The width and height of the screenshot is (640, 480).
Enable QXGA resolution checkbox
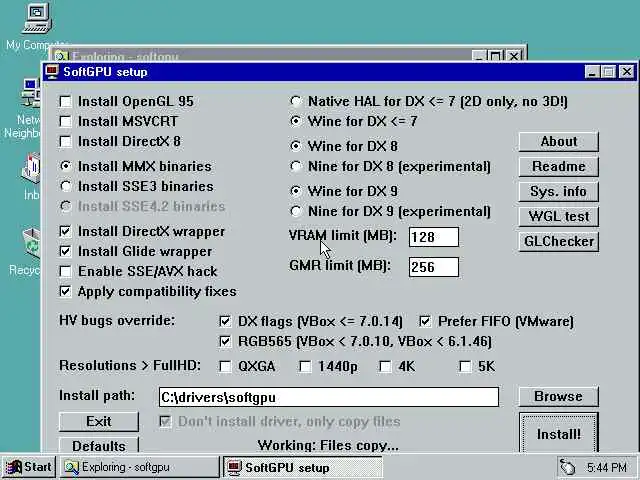click(x=225, y=366)
